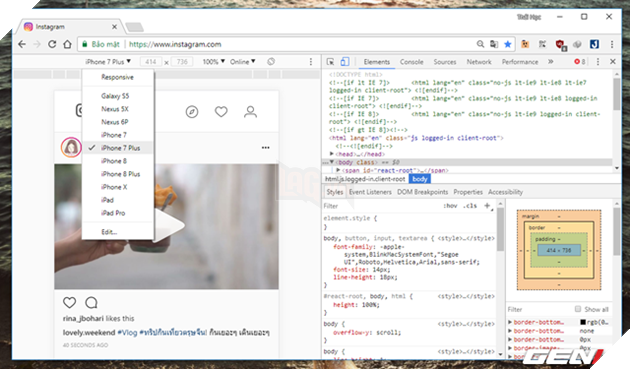Screen dimensions: 630x369
Task: Open the 100% zoom dropdown
Action: point(213,62)
